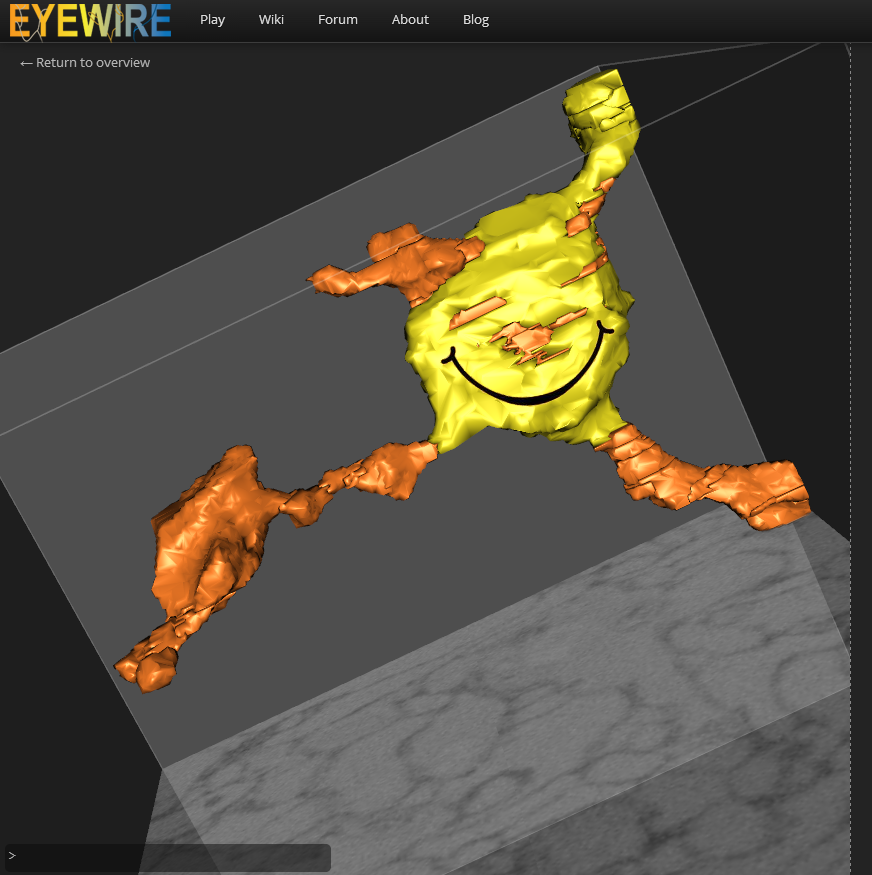
Task: Click the chat command input field
Action: [x=167, y=856]
